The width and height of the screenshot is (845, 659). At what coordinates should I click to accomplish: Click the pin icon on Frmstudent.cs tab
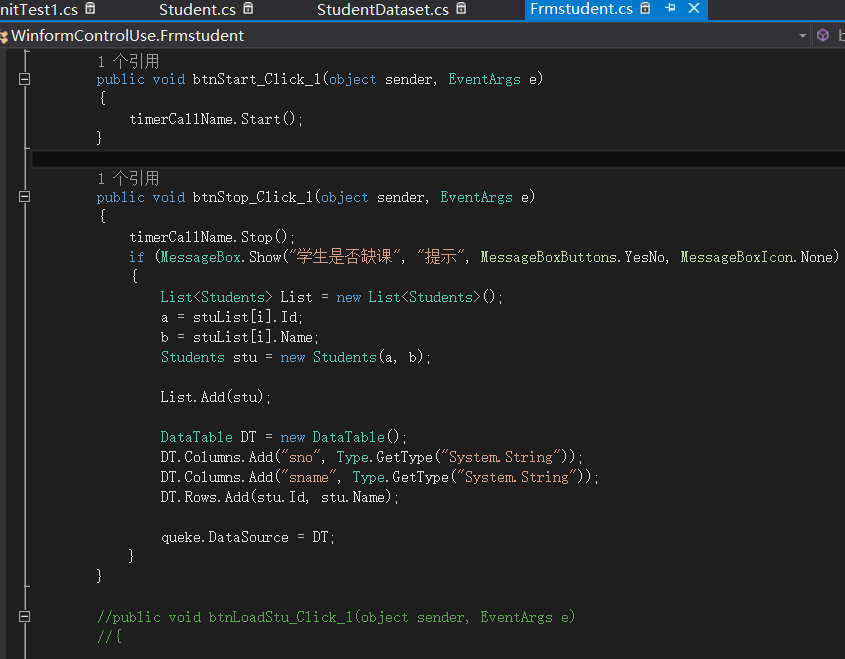point(670,8)
